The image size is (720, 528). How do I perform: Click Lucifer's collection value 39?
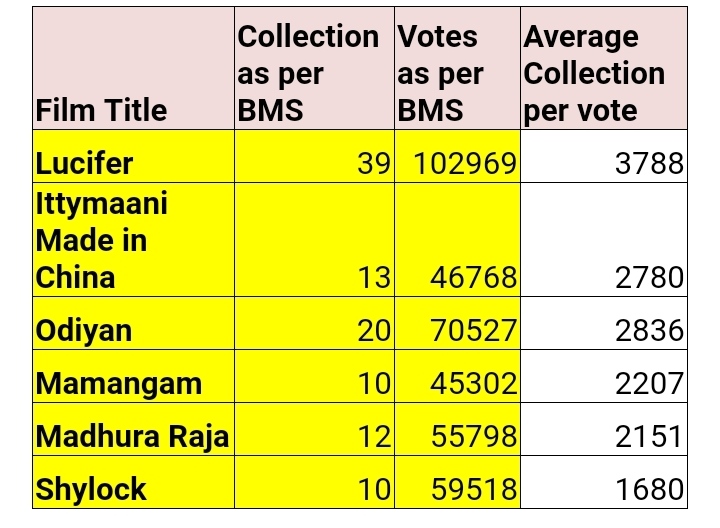(x=315, y=156)
